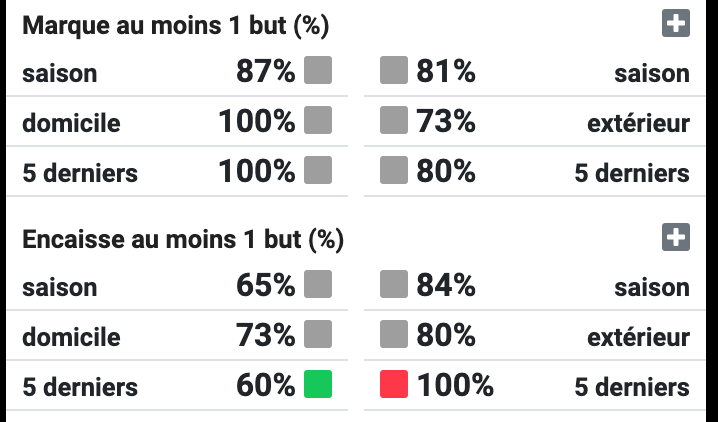Screen dimensions: 718x422
Task: Click grey square beside 100% domicile scoring
Action: click(x=318, y=120)
